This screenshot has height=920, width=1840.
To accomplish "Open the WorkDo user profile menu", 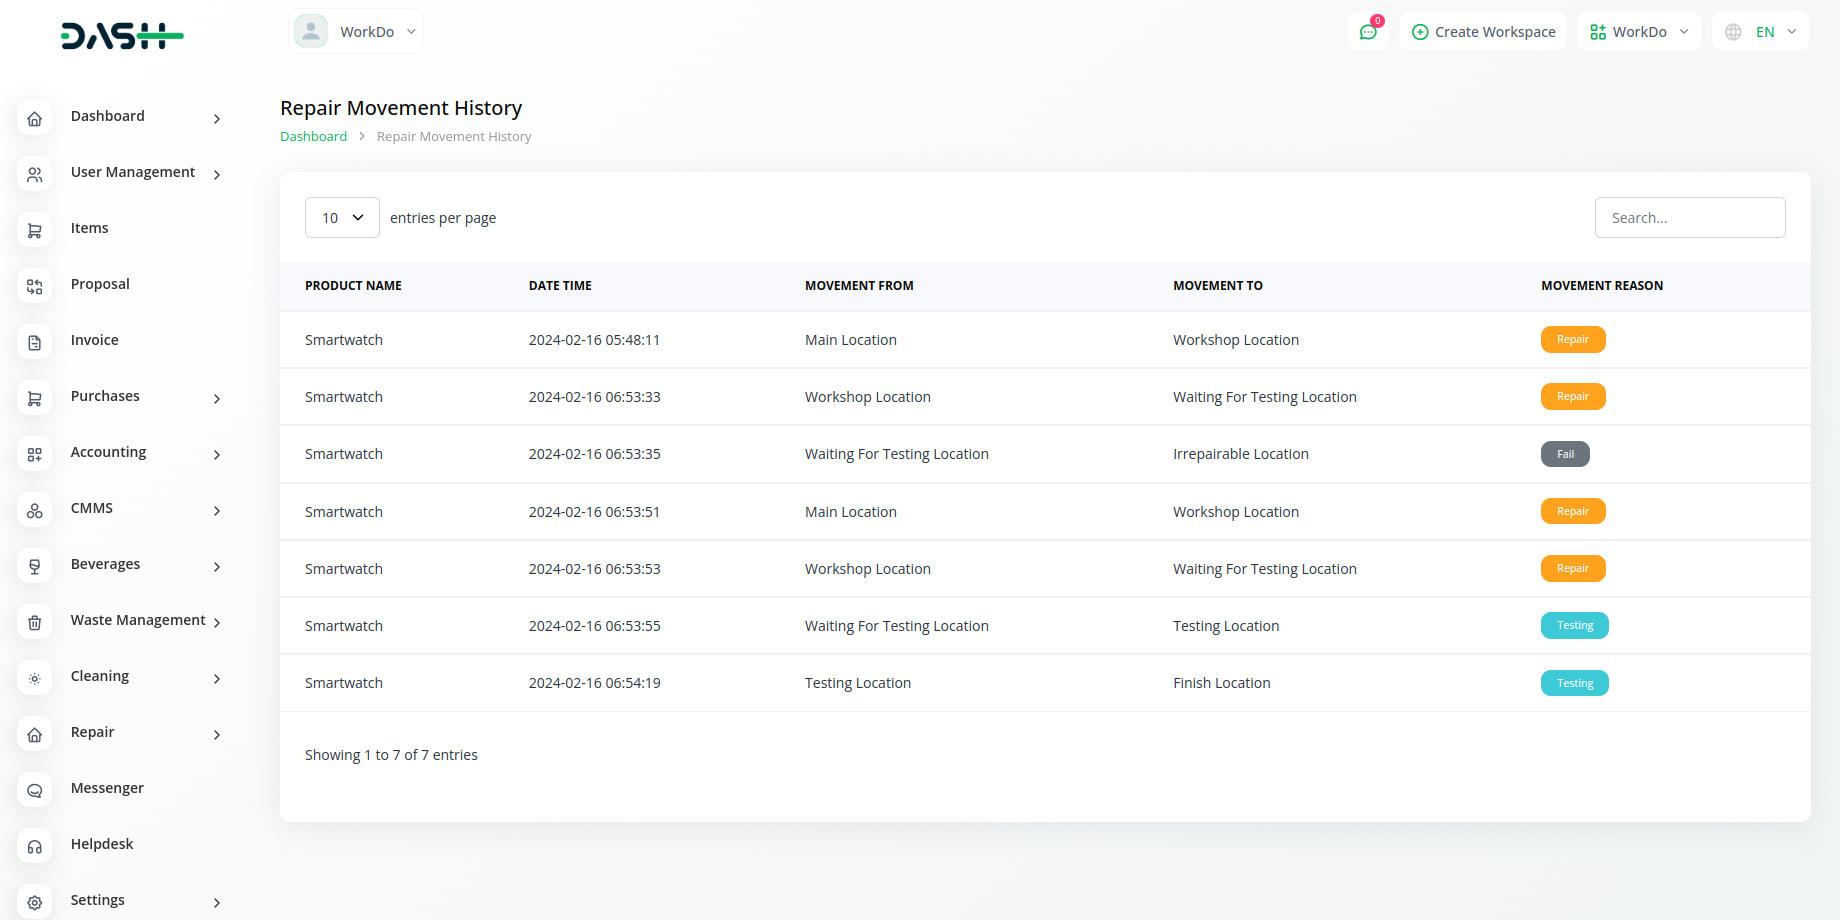I will click(356, 32).
